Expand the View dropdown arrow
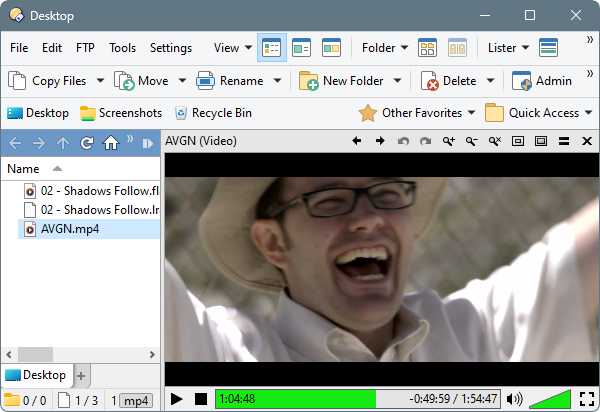600x412 pixels. [x=248, y=48]
